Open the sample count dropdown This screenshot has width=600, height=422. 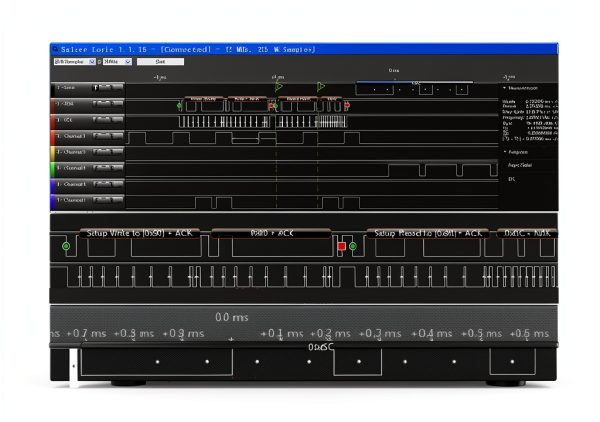pyautogui.click(x=75, y=62)
